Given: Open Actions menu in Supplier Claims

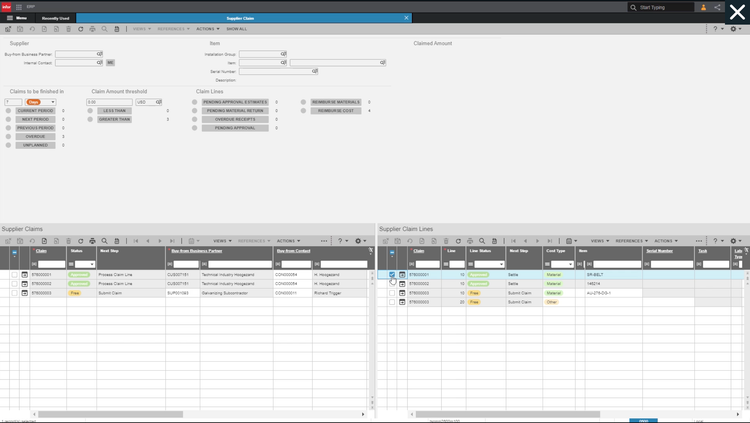Looking at the screenshot, I should tap(288, 241).
